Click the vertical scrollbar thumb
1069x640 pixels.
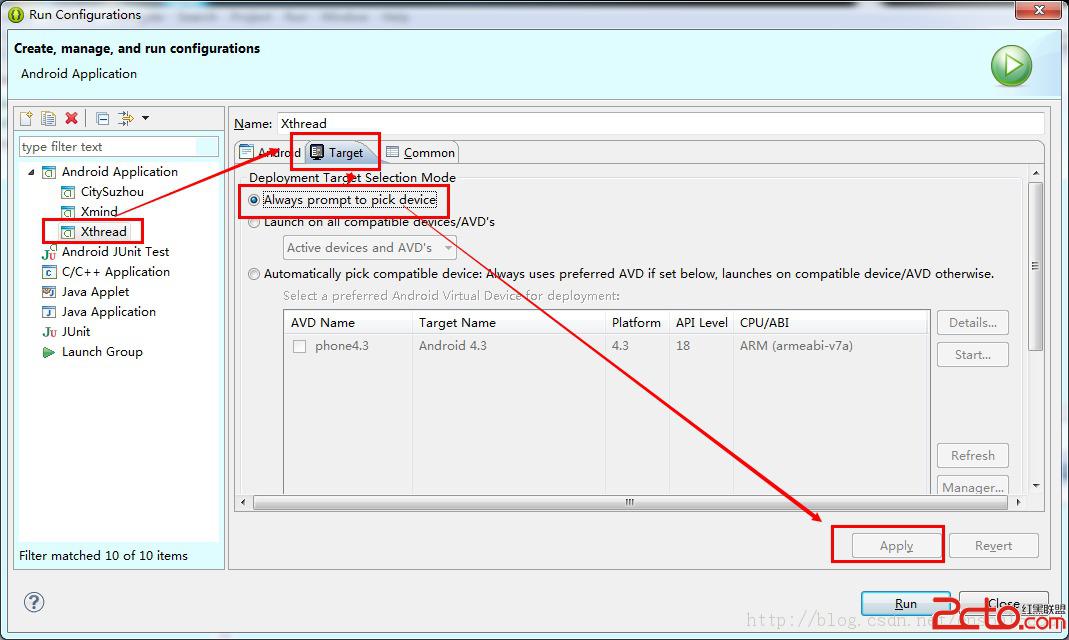[1036, 266]
